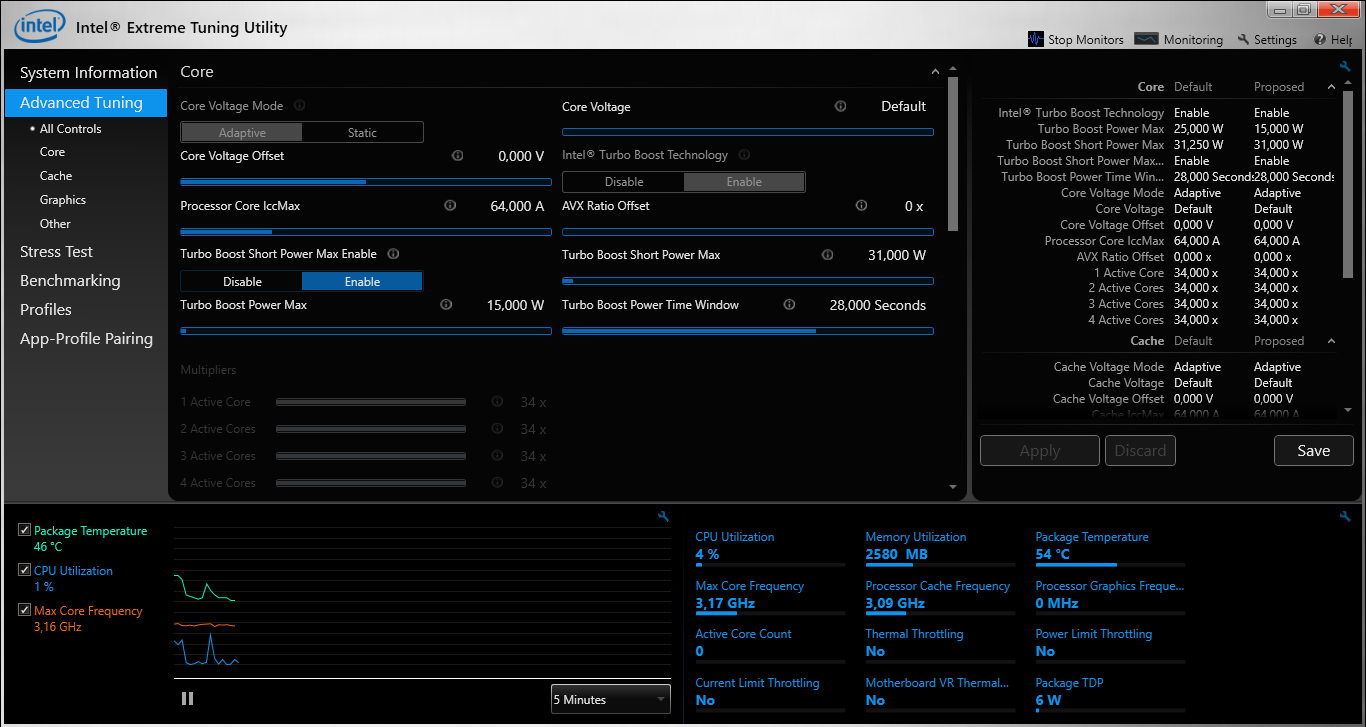Click the Turbo Boost Power Time Window slider
Image resolution: width=1366 pixels, height=727 pixels.
point(748,331)
